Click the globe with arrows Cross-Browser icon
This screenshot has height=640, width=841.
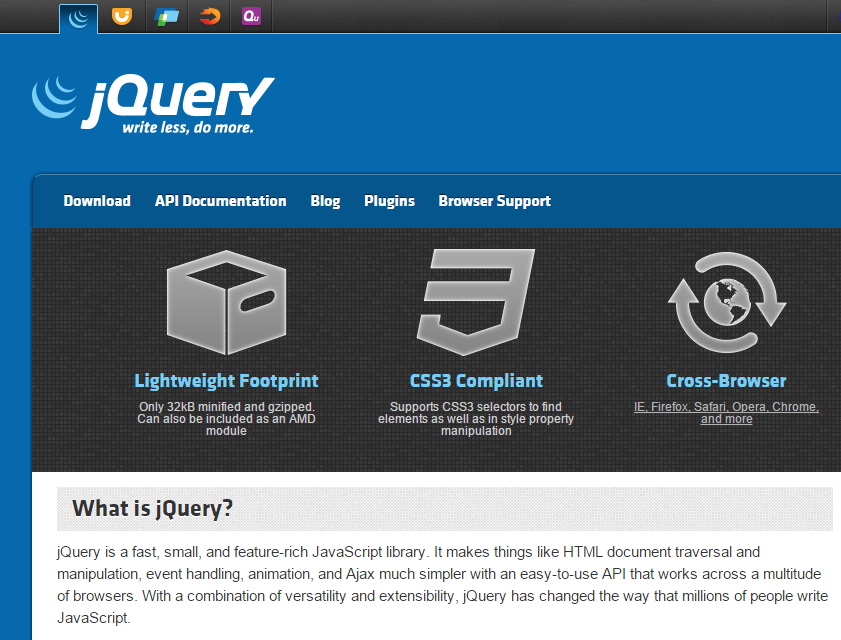click(727, 302)
